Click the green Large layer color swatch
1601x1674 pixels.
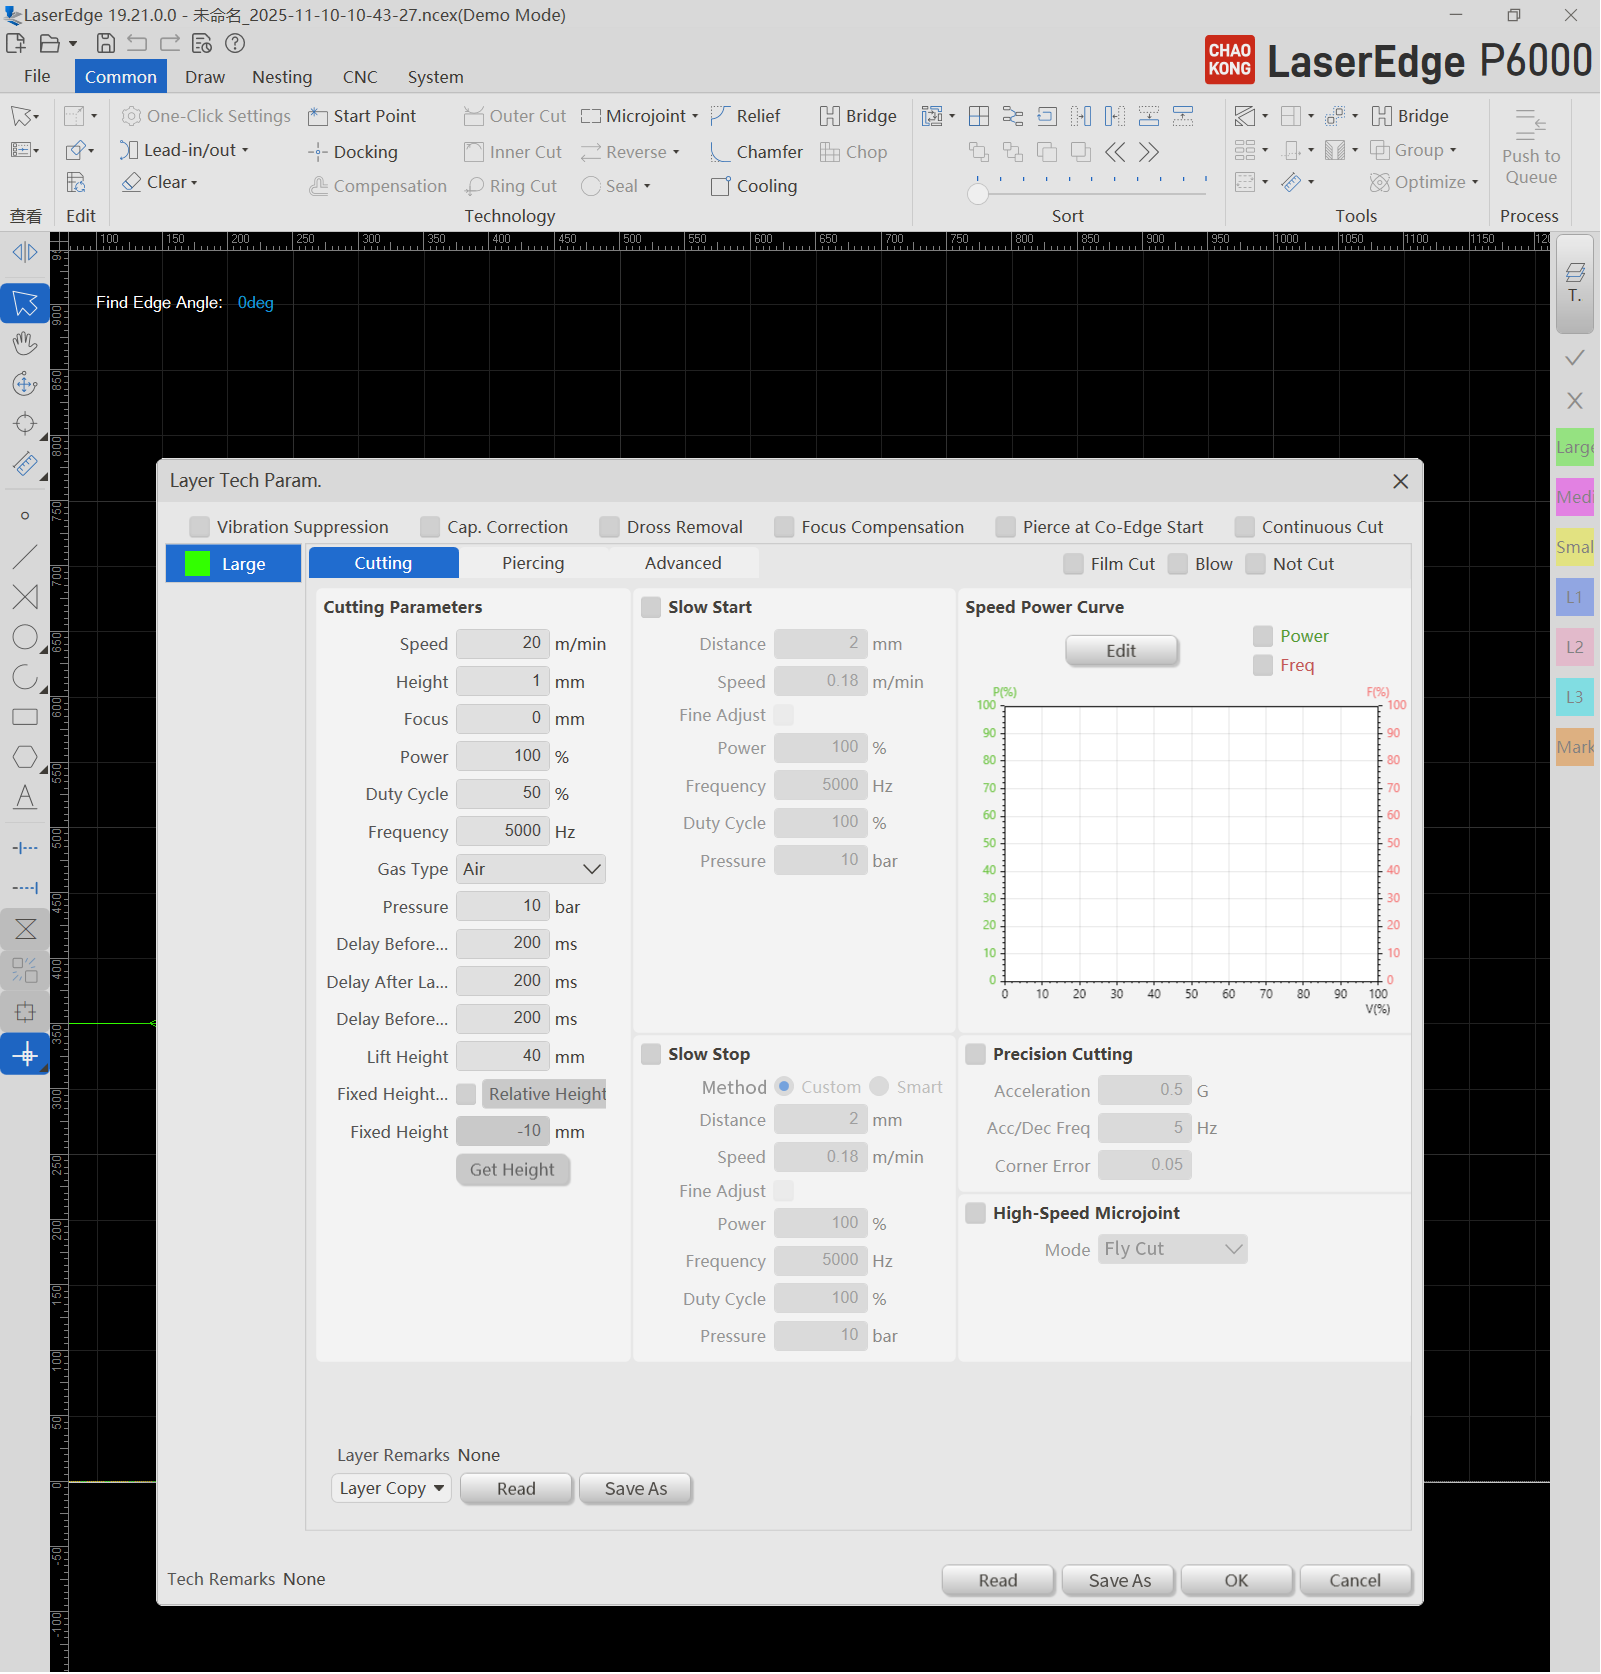(x=198, y=564)
